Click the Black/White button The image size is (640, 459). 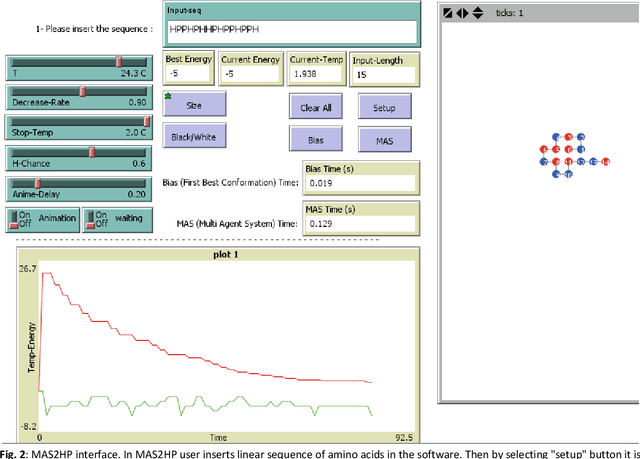click(195, 134)
